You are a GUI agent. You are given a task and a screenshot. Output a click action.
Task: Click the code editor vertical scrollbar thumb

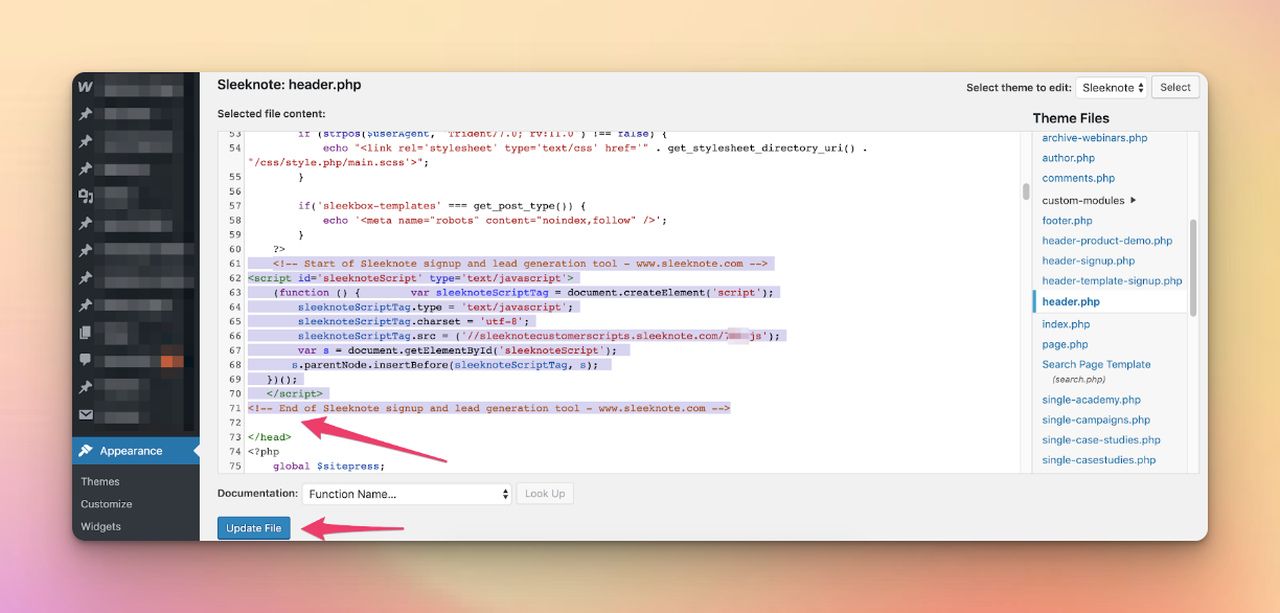1025,192
